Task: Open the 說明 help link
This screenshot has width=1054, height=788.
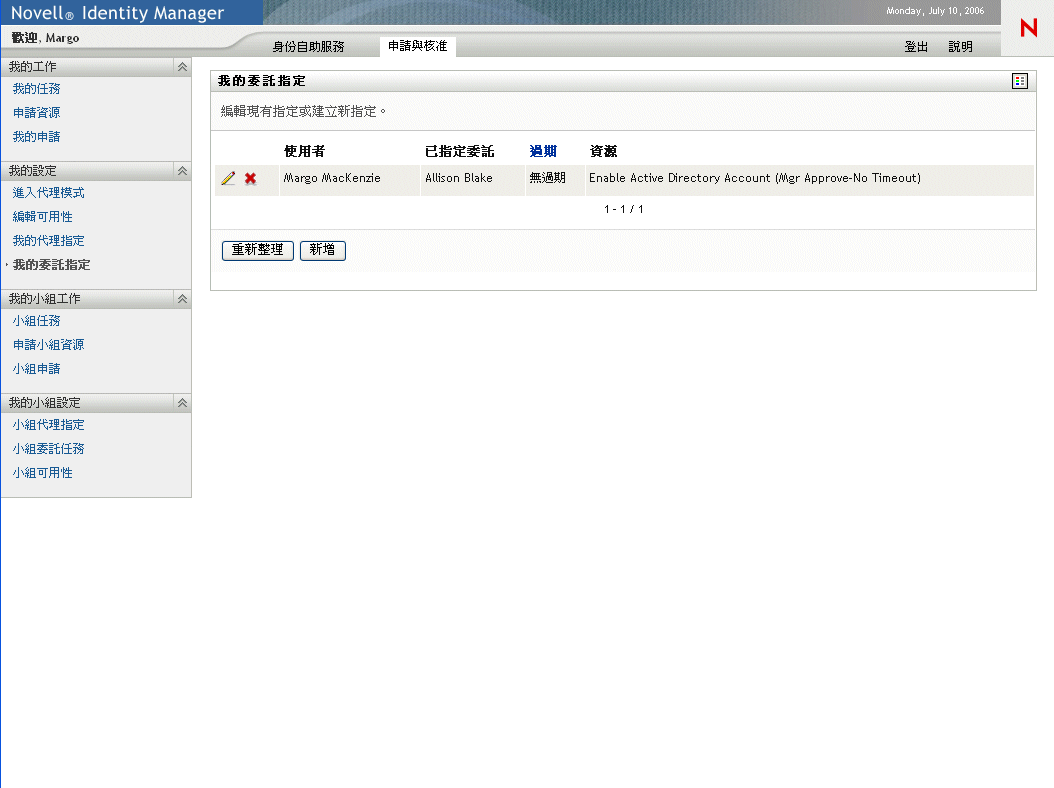Action: pos(961,46)
